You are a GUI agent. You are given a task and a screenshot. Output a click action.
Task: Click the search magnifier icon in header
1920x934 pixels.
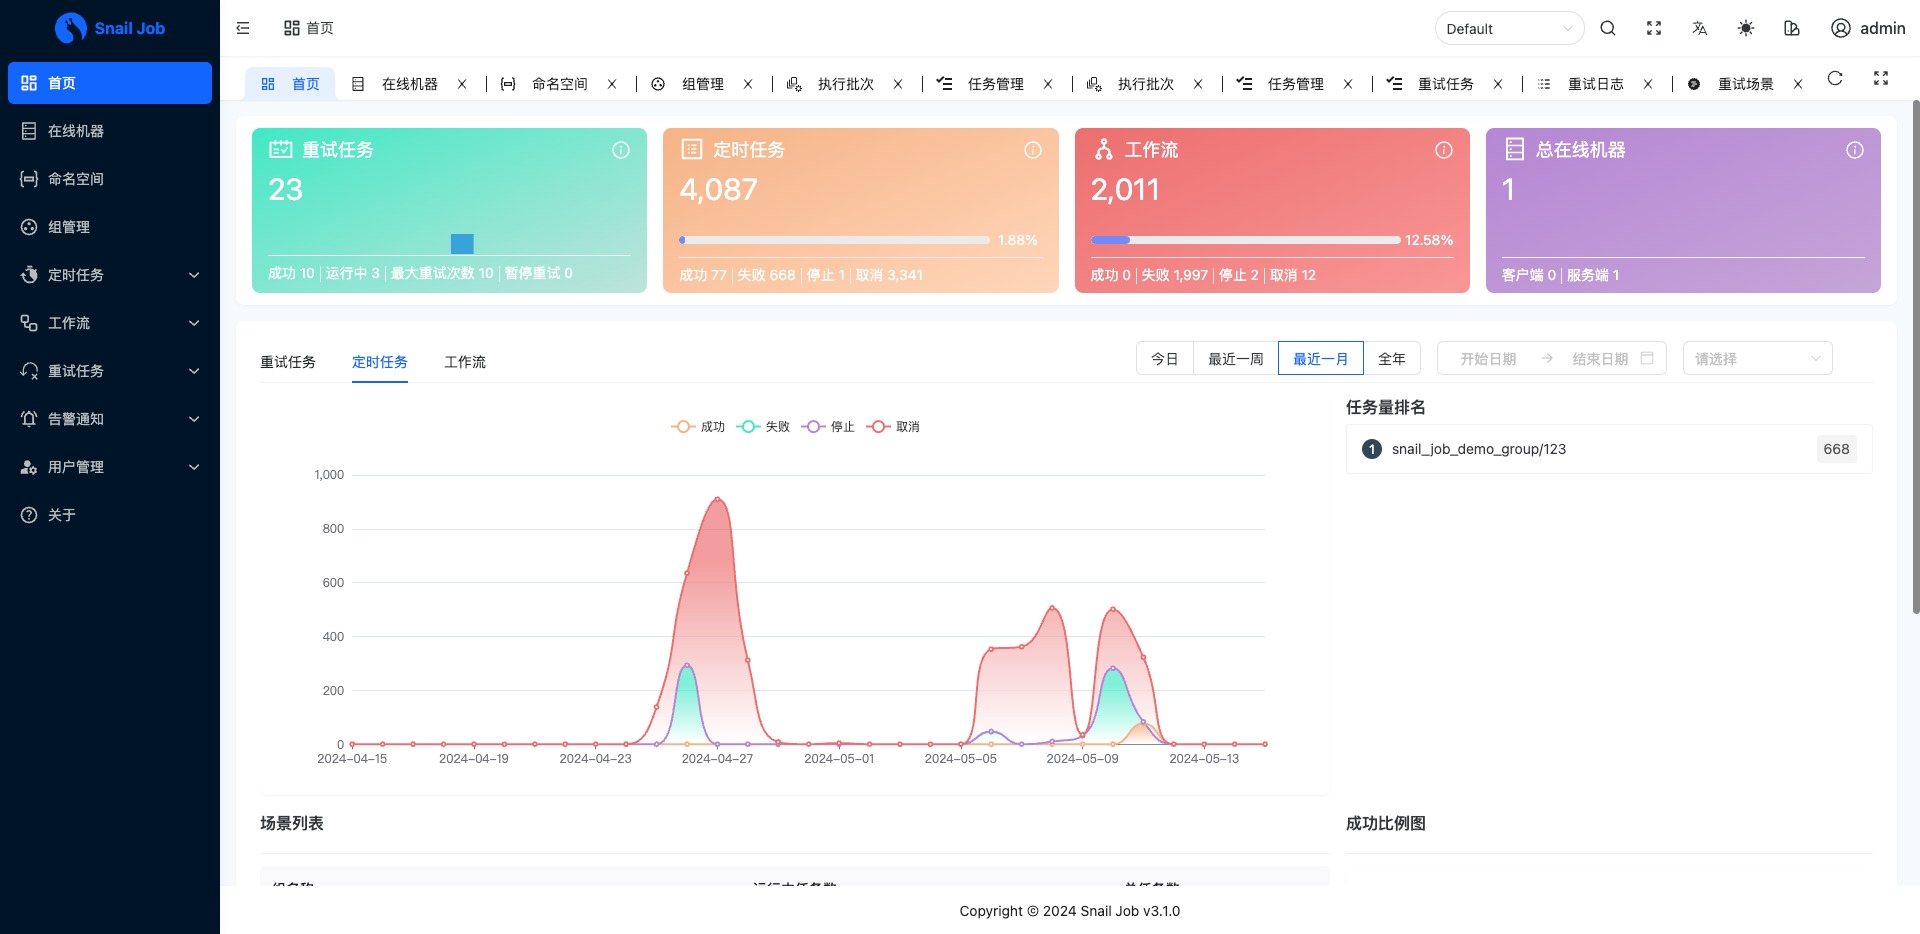[1608, 28]
